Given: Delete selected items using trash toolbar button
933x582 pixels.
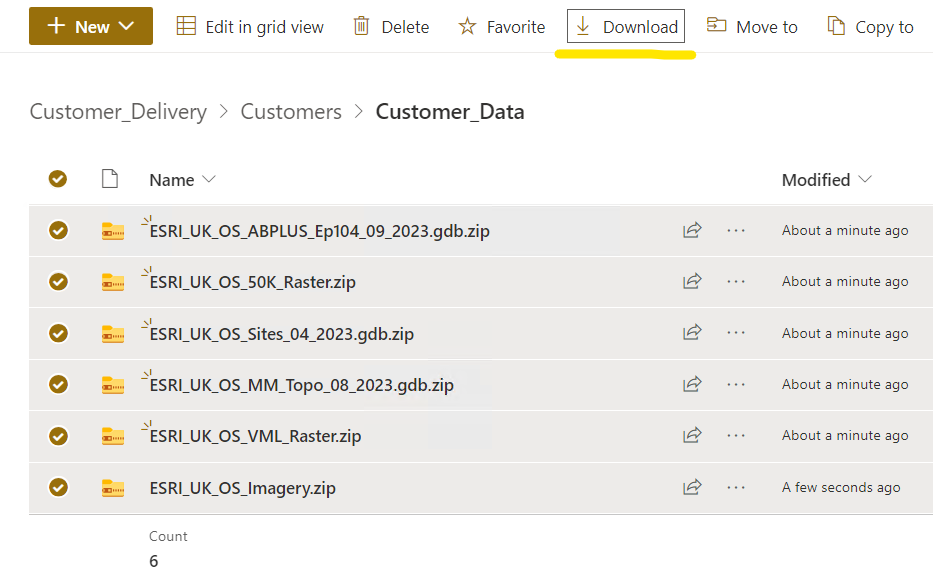Looking at the screenshot, I should click(x=391, y=27).
